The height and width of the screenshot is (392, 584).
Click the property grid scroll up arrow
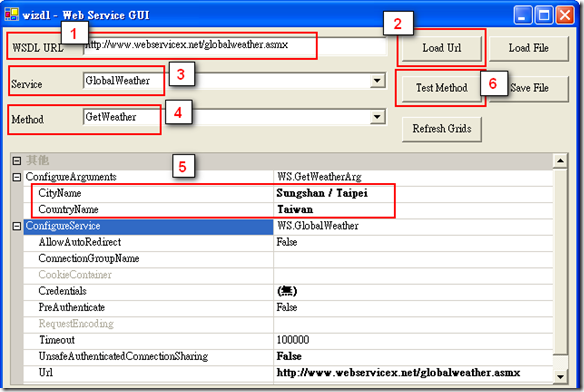point(560,161)
